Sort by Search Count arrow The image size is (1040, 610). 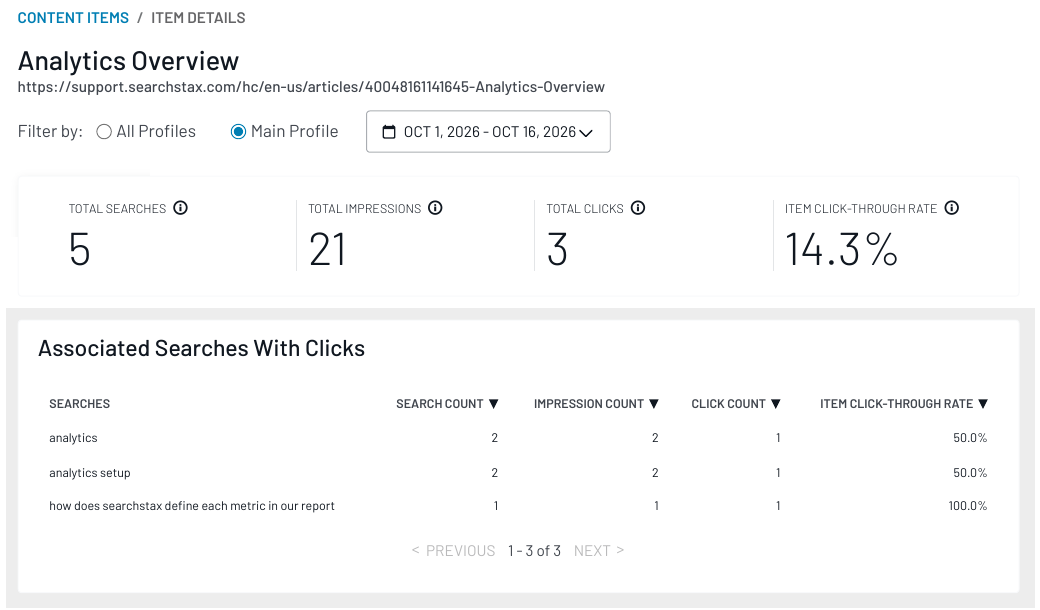493,404
